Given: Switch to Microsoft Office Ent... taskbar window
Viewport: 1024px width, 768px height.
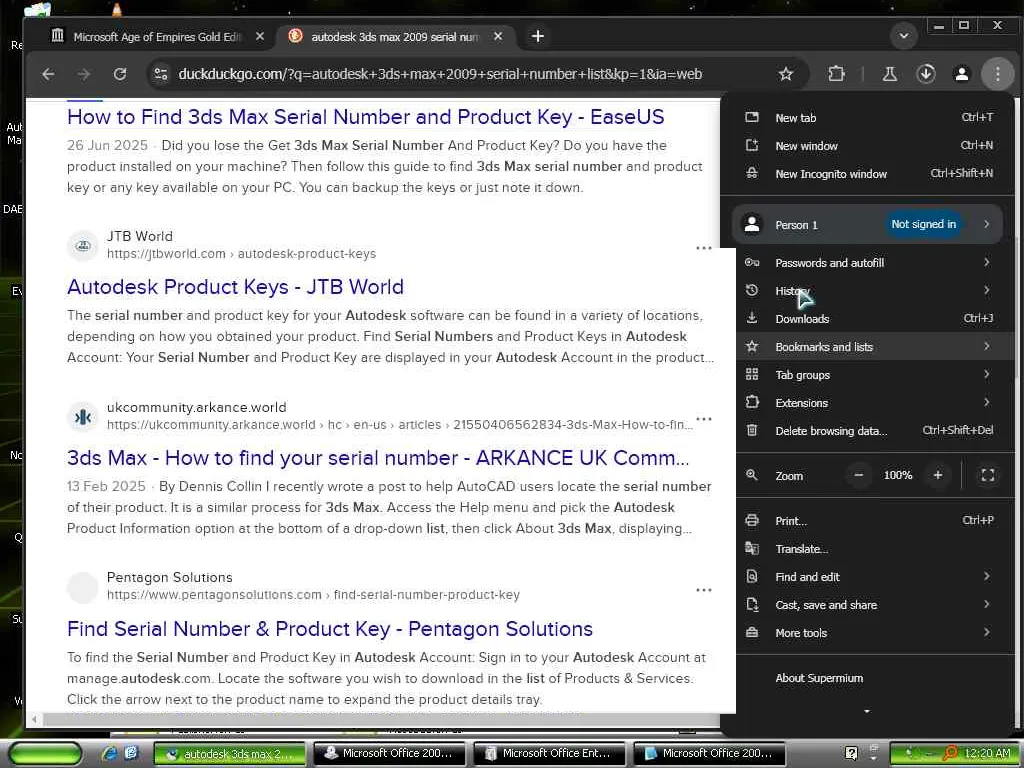Looking at the screenshot, I should click(x=549, y=754).
